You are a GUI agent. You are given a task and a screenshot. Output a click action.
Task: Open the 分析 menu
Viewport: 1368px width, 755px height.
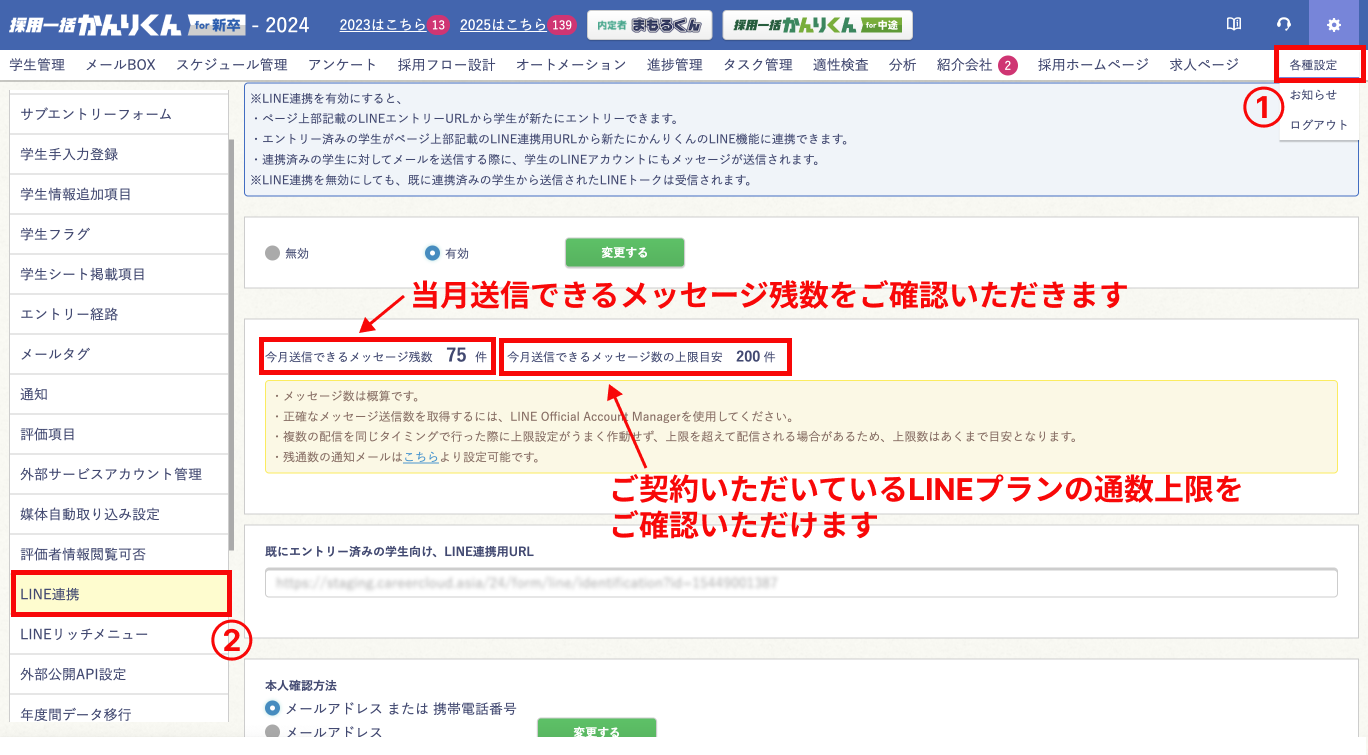point(902,65)
